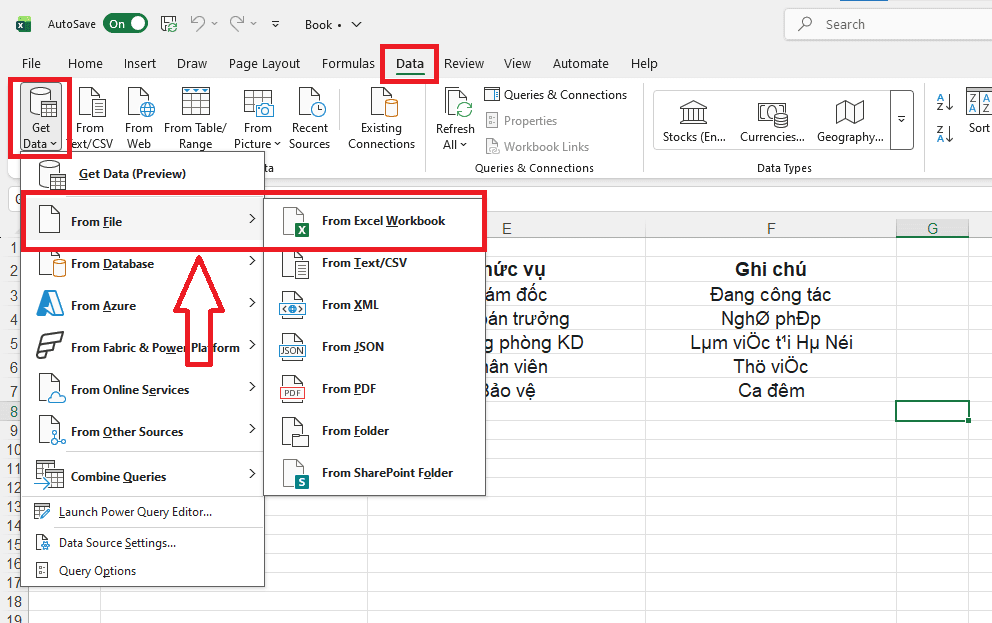Open the From Other Sources submenu

pyautogui.click(x=143, y=431)
